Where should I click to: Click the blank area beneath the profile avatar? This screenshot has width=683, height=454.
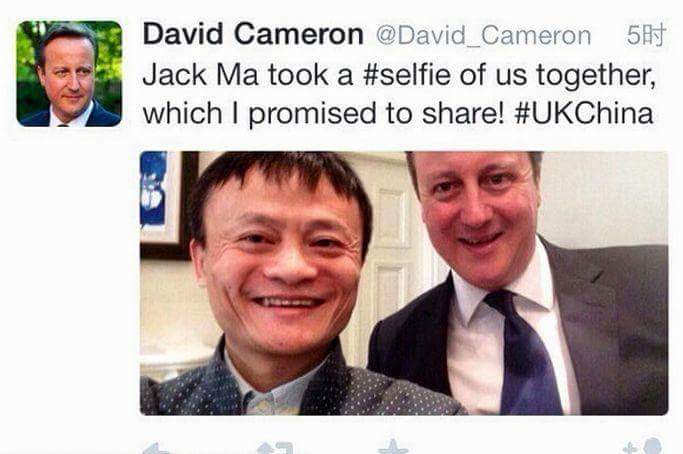[x=69, y=283]
